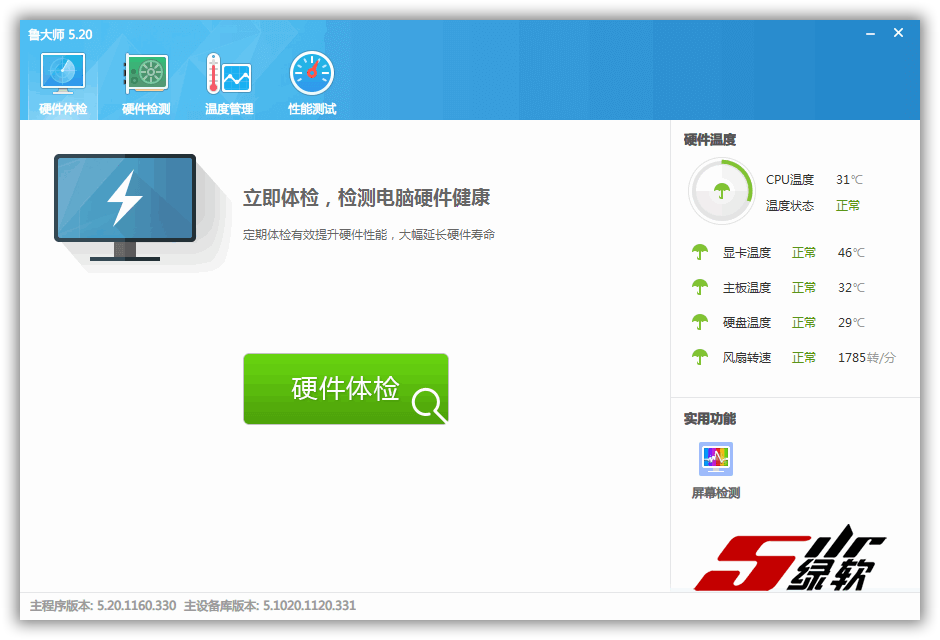The width and height of the screenshot is (940, 640).
Task: Click the 主设备库版本 database version text
Action: pos(270,605)
